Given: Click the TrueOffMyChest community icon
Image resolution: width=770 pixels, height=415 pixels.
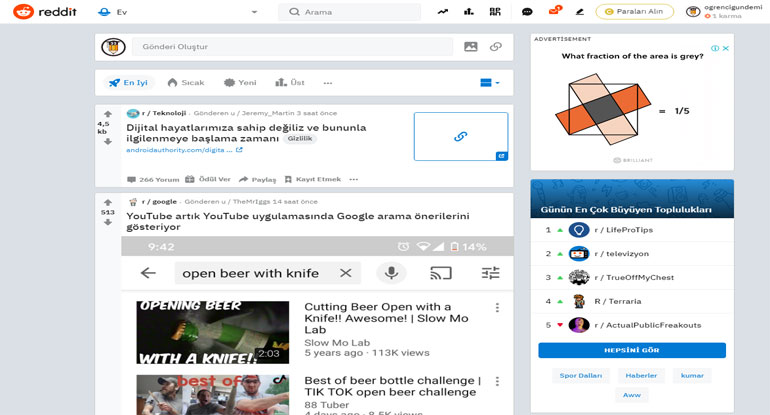Looking at the screenshot, I should click(578, 277).
